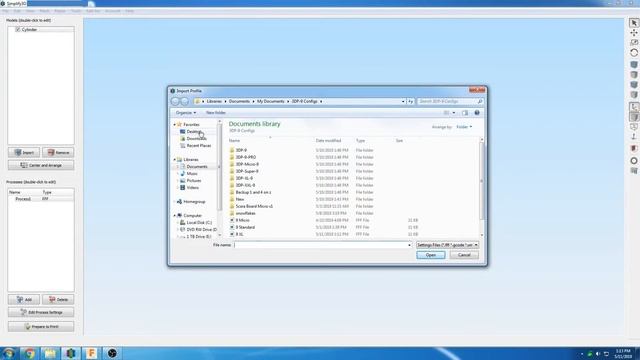Open the round gear machine control icon
The width and height of the screenshot is (640, 360).
tap(634, 160)
